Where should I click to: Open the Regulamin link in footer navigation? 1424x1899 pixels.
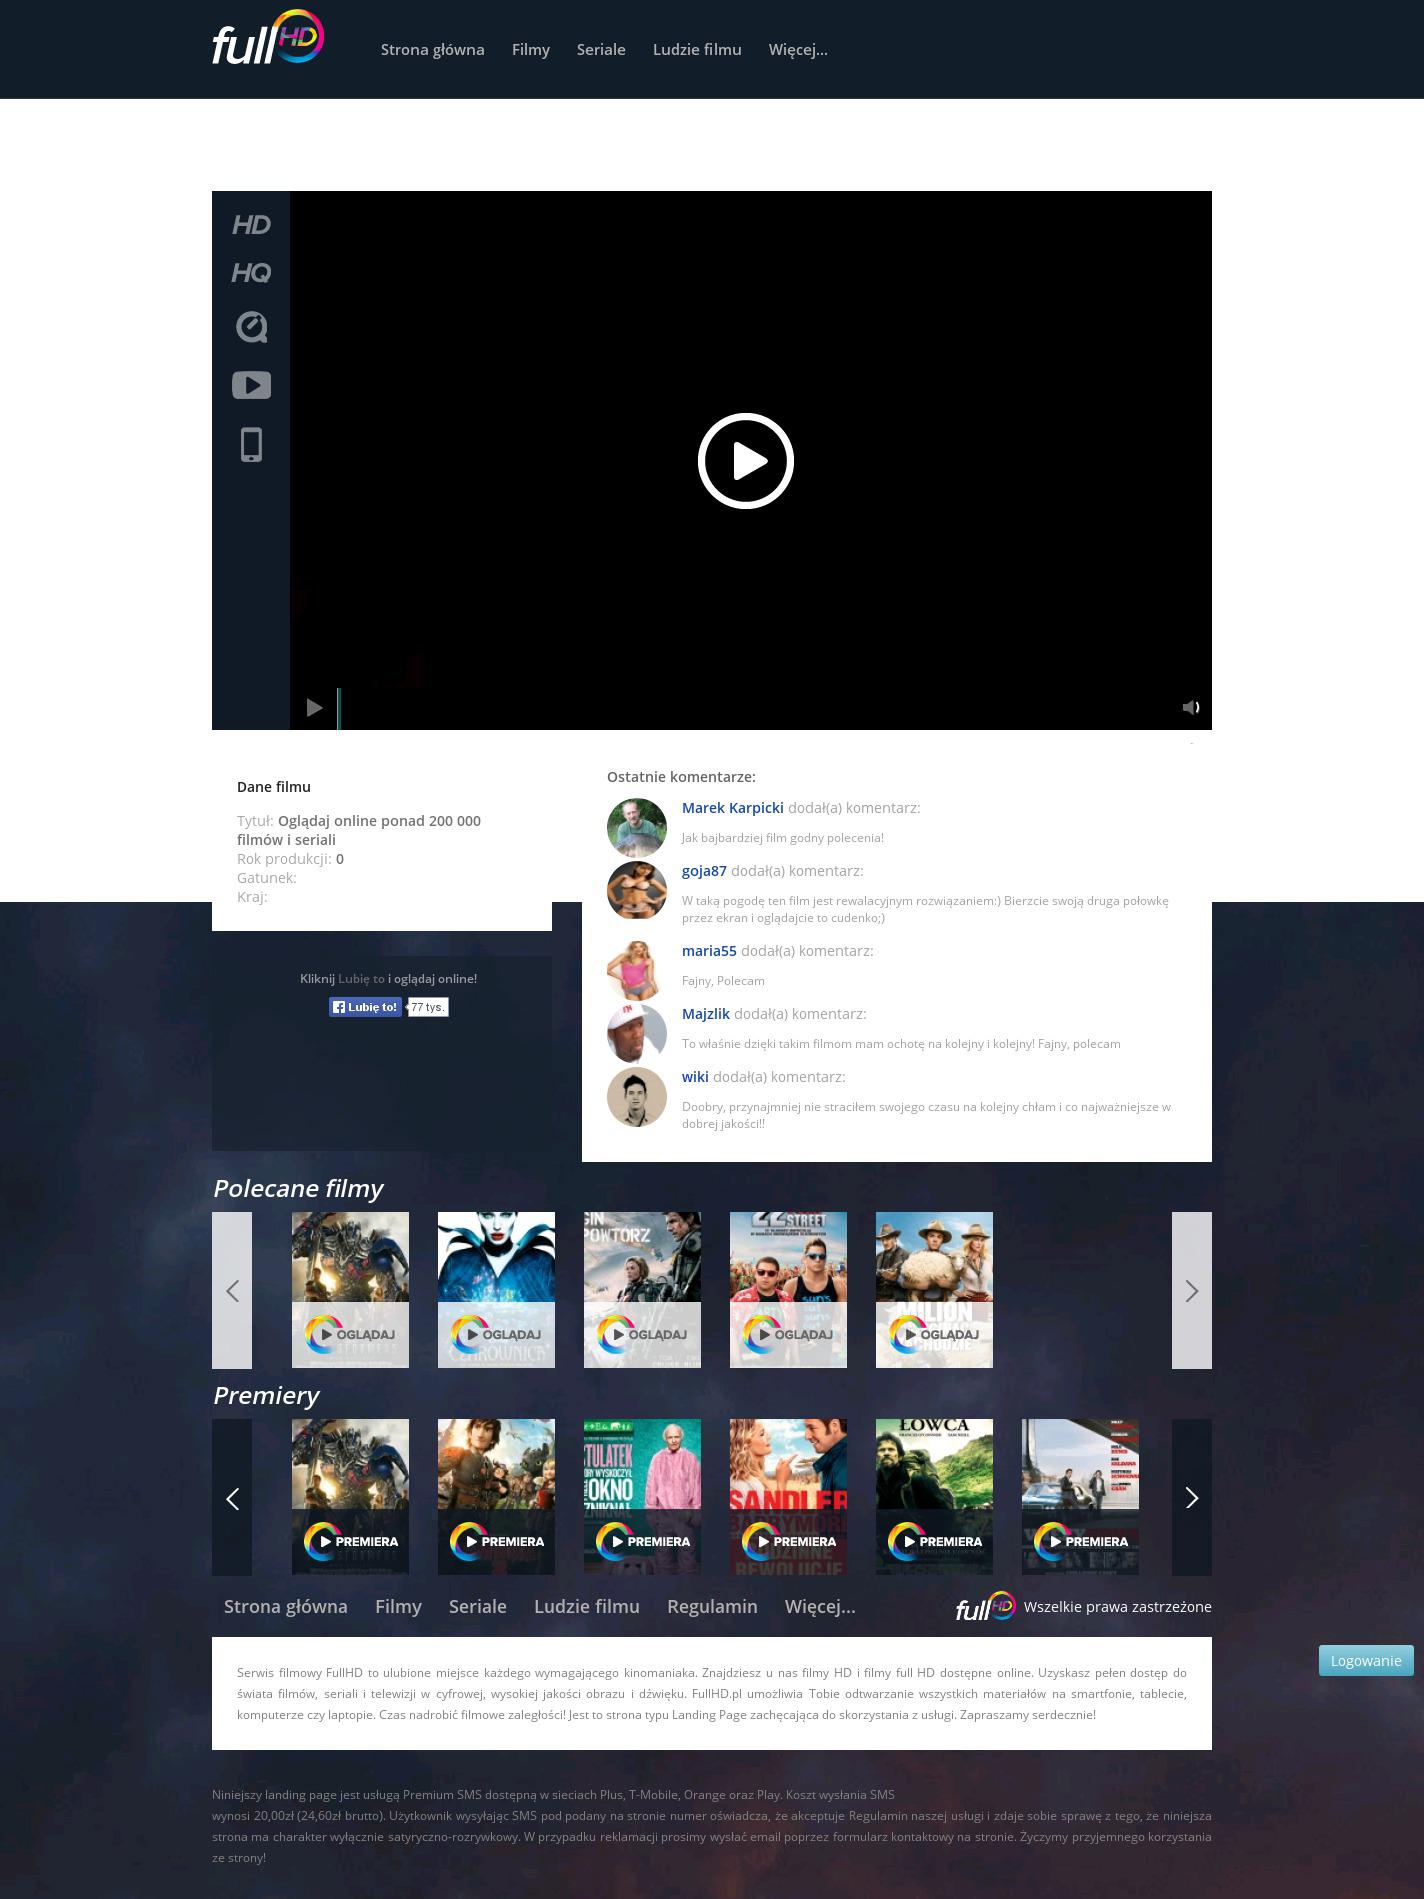[712, 1607]
